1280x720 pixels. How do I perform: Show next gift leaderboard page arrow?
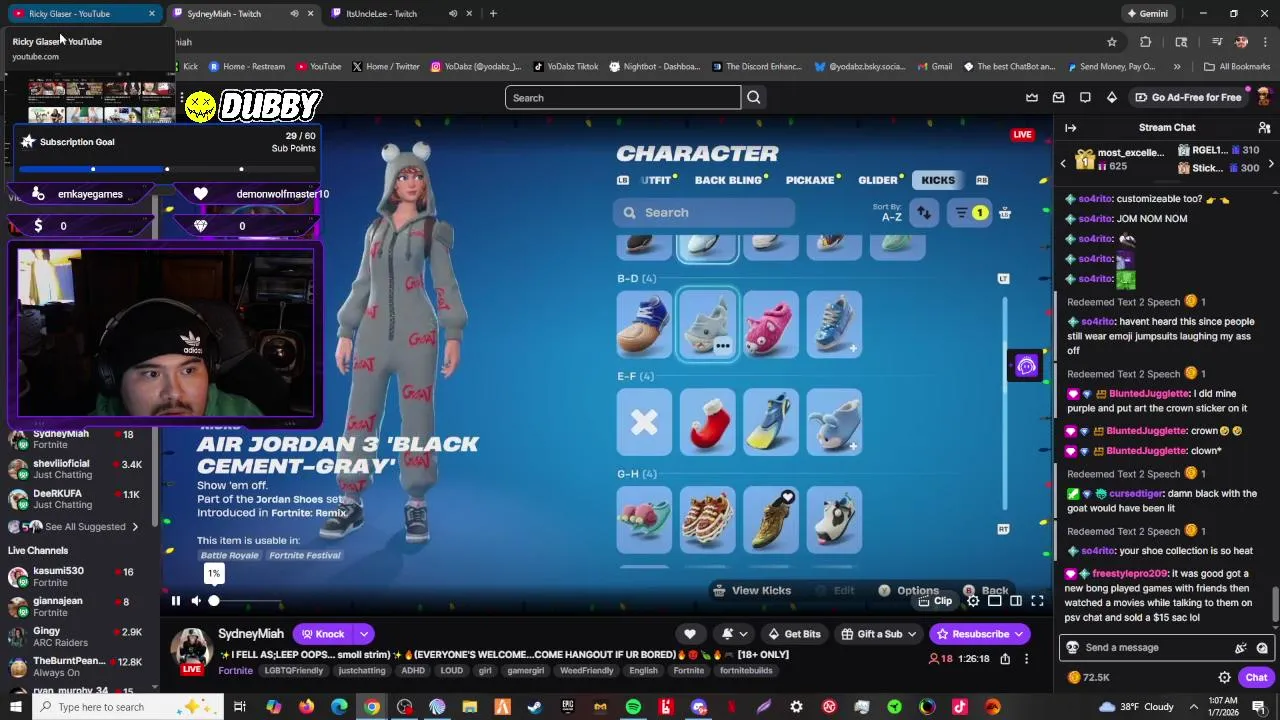1271,163
